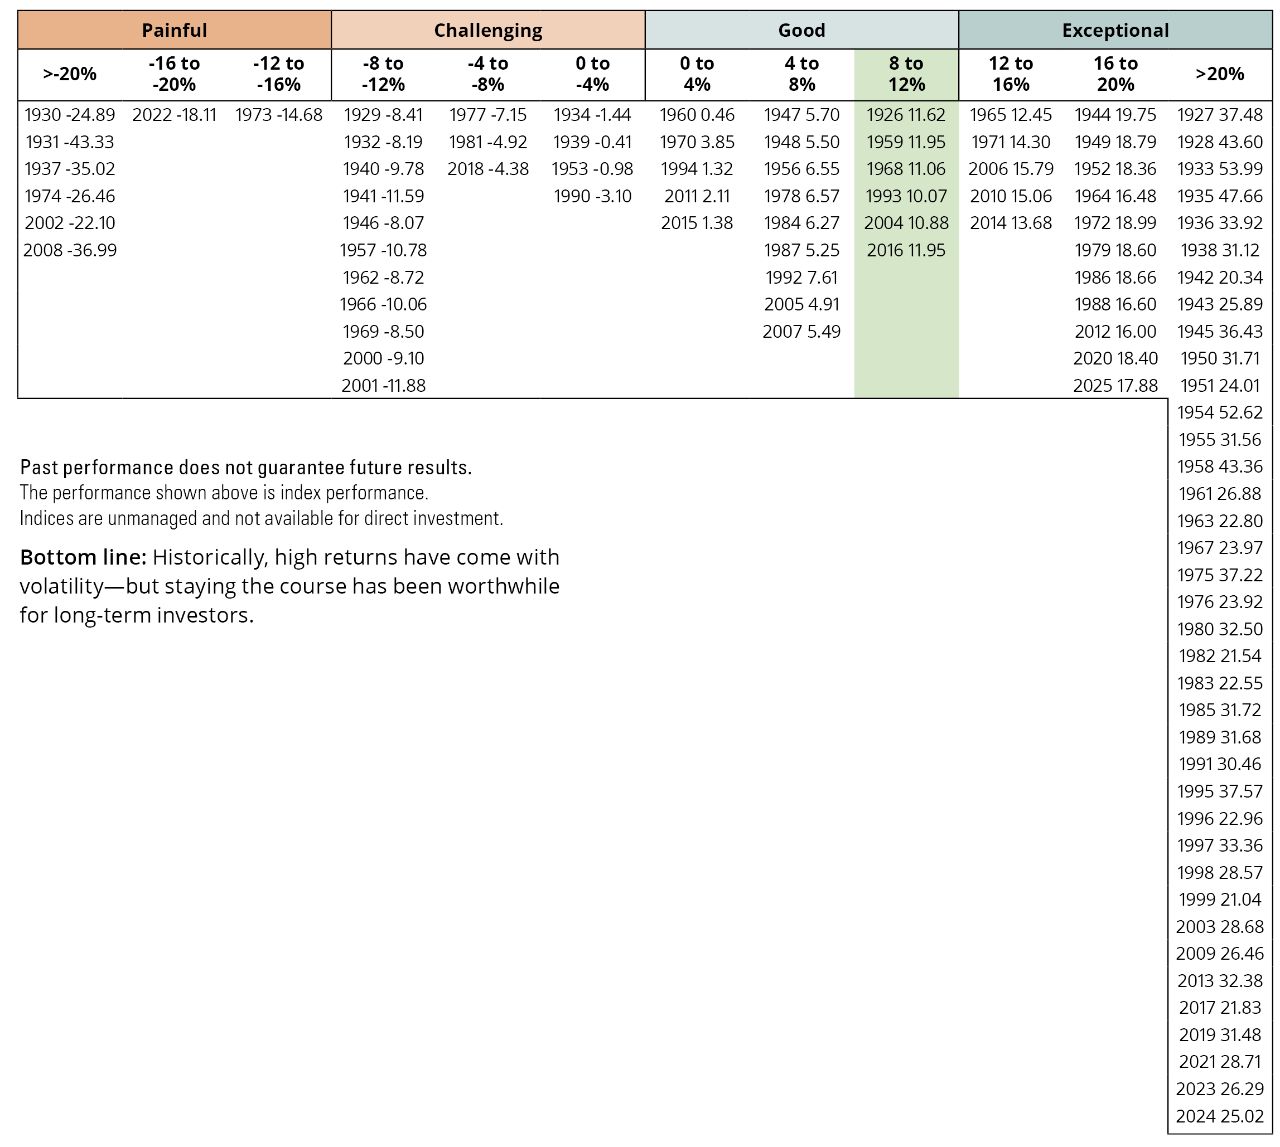The height and width of the screenshot is (1147, 1280).
Task: Click the Painful category header
Action: click(174, 30)
